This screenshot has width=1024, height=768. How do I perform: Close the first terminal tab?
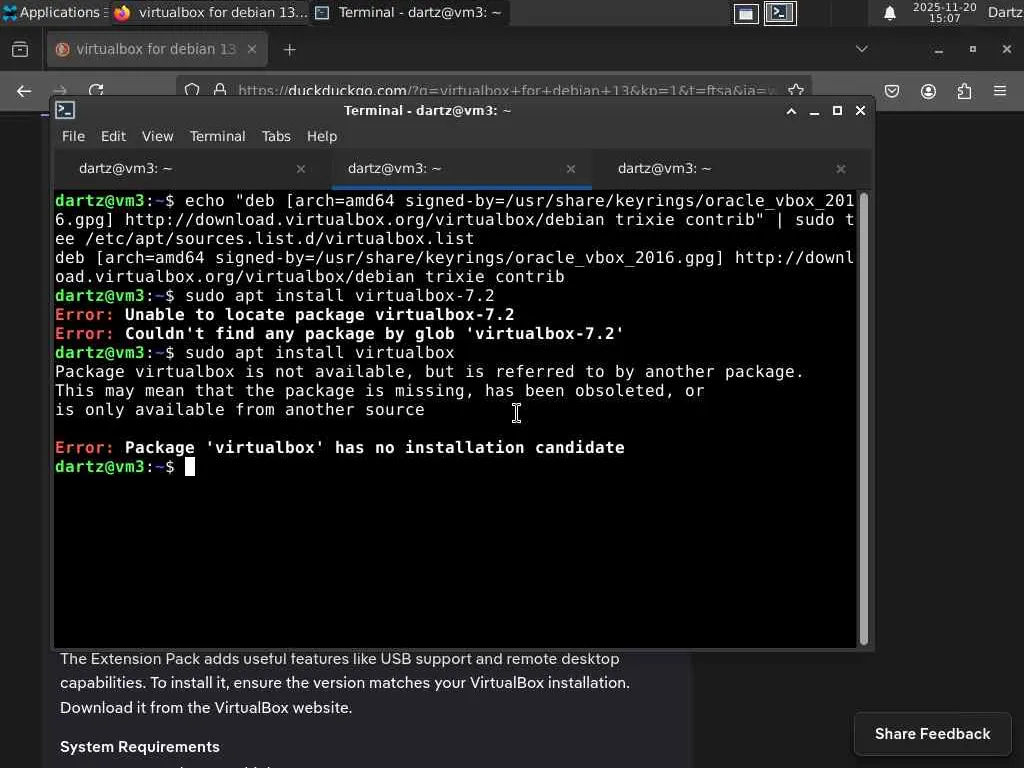click(x=300, y=169)
